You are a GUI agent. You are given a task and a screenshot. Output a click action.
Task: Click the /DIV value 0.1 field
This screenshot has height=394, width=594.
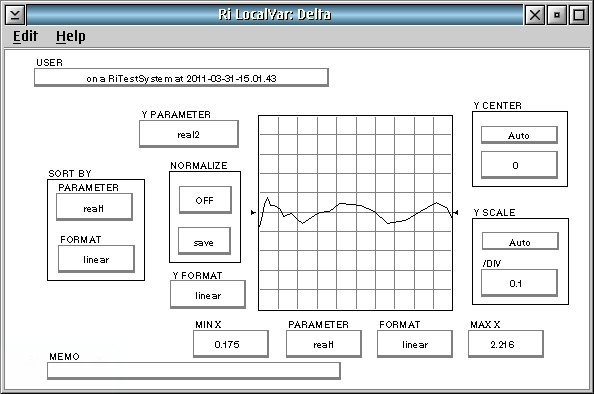[519, 283]
